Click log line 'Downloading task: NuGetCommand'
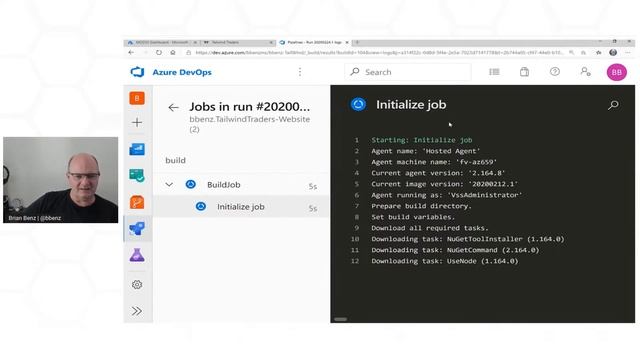640x360 pixels. coord(455,250)
